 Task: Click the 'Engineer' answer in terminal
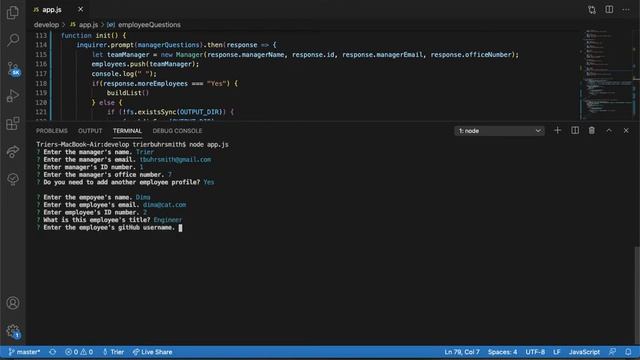click(x=168, y=220)
